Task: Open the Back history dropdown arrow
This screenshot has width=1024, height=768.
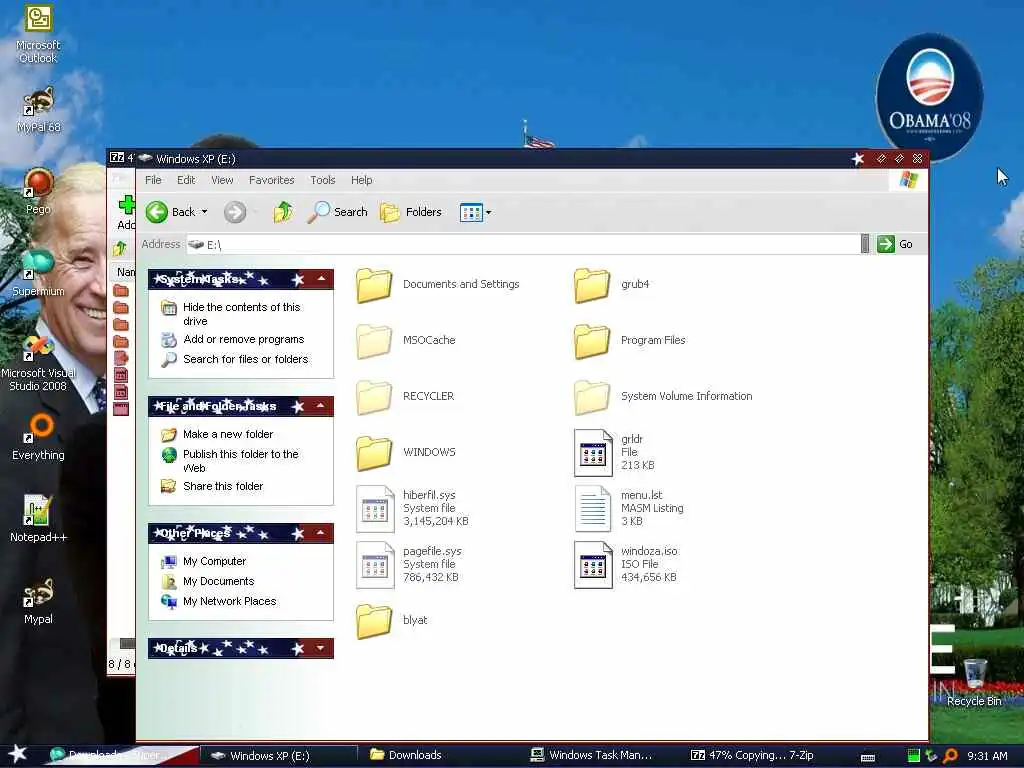Action: 204,212
